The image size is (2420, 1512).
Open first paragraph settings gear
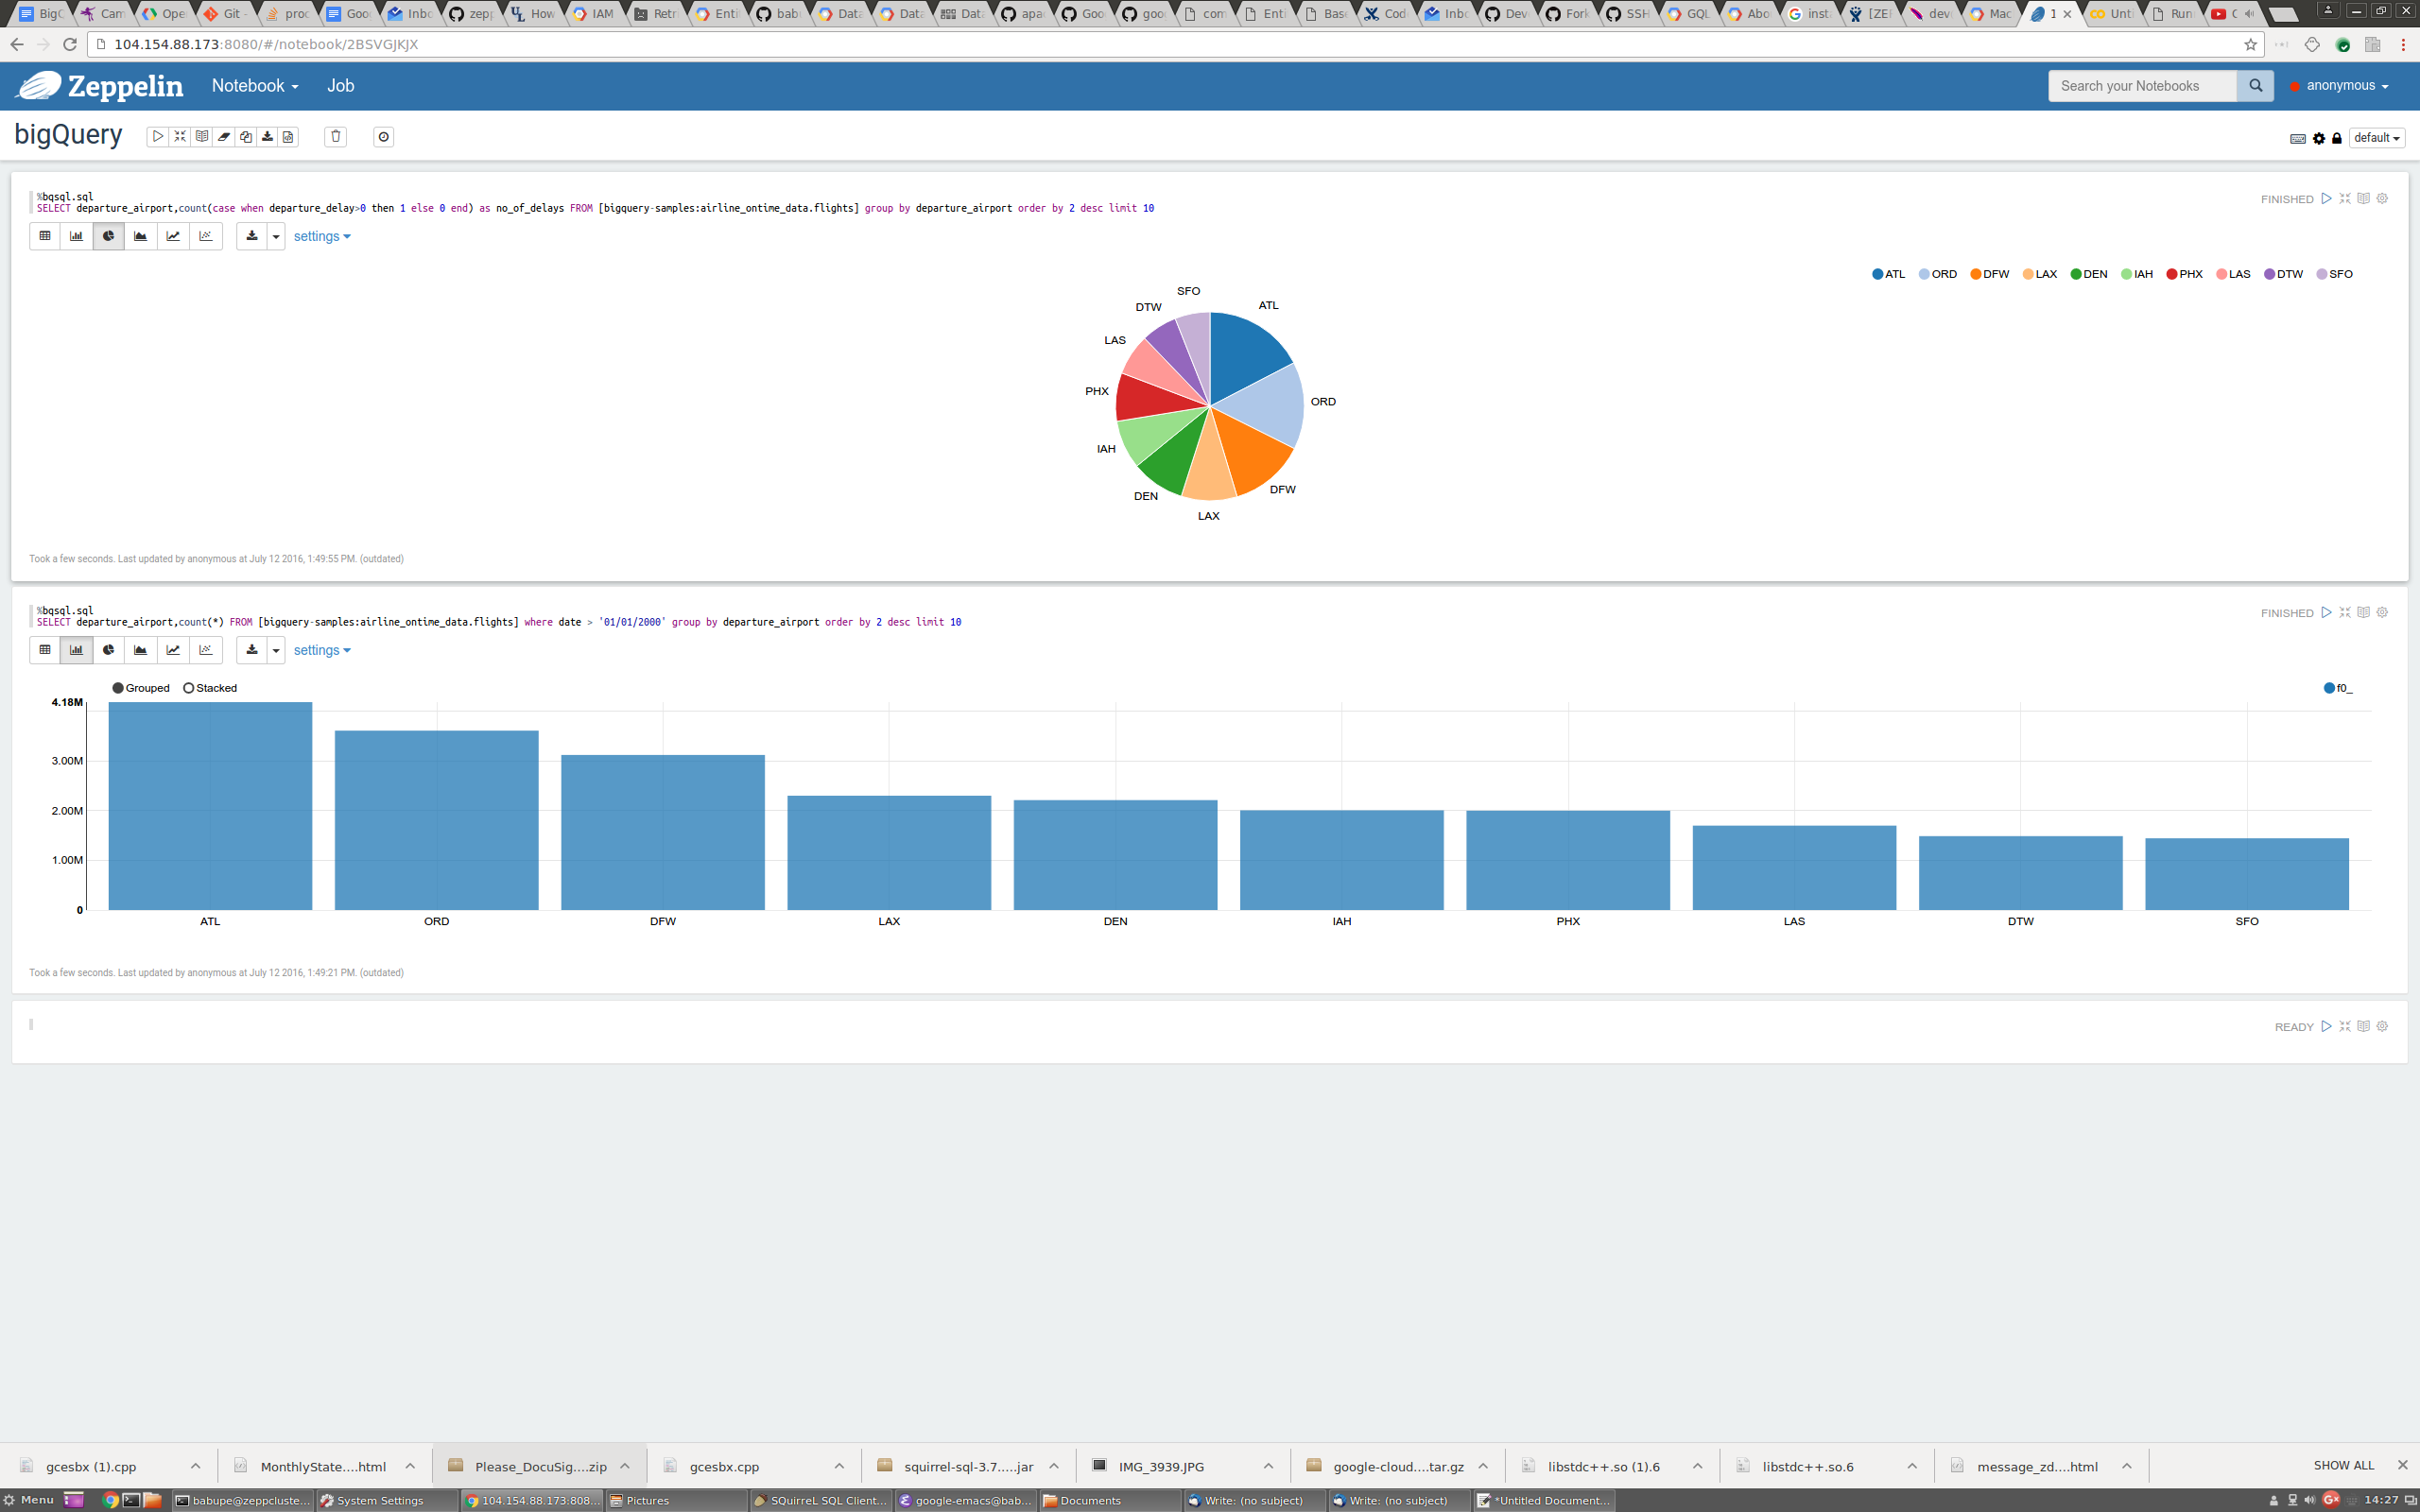pos(2382,198)
